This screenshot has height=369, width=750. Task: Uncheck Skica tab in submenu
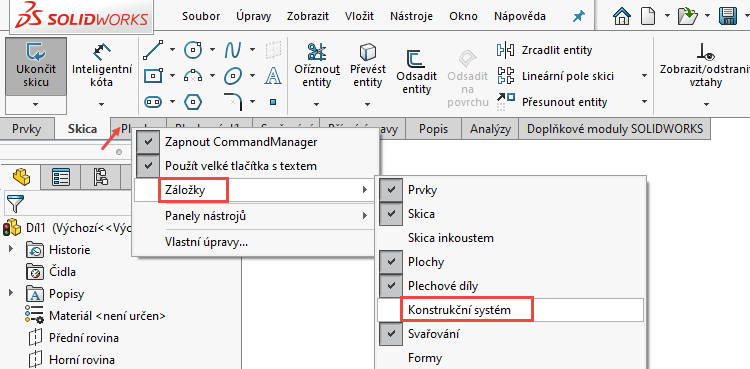click(x=511, y=213)
